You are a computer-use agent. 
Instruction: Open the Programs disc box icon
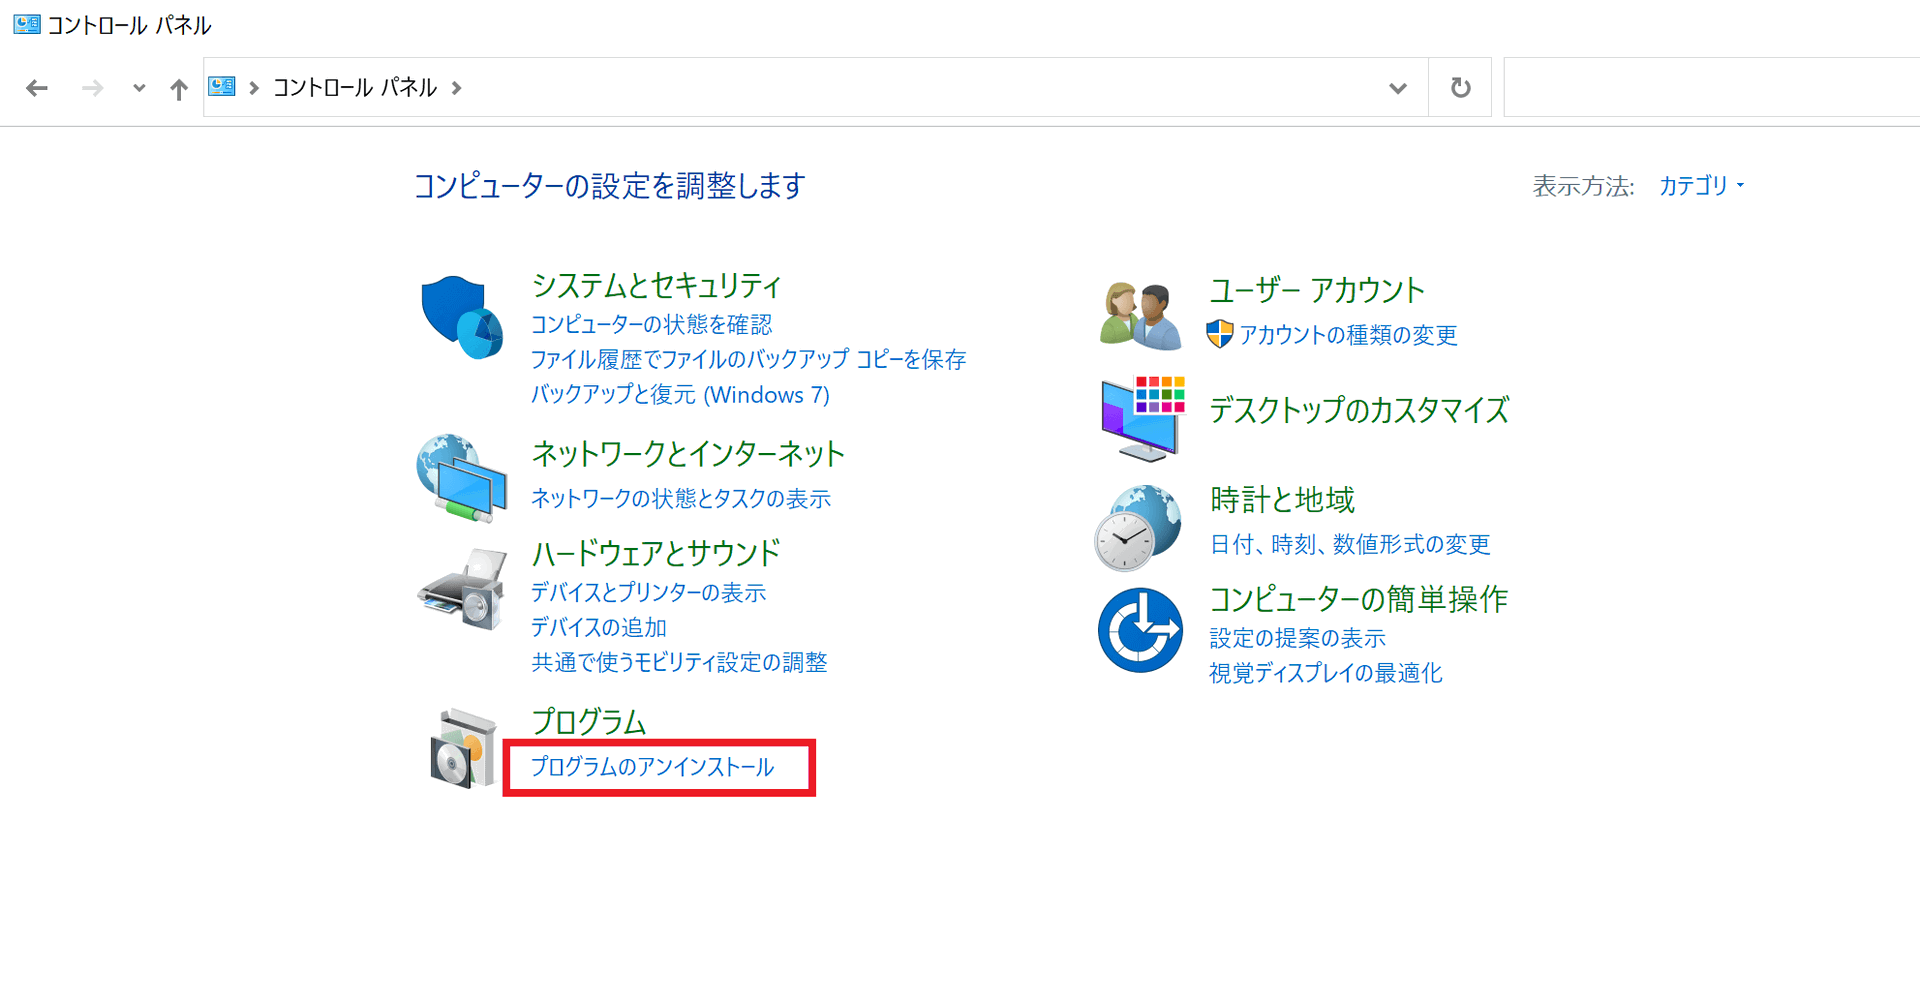coord(463,748)
